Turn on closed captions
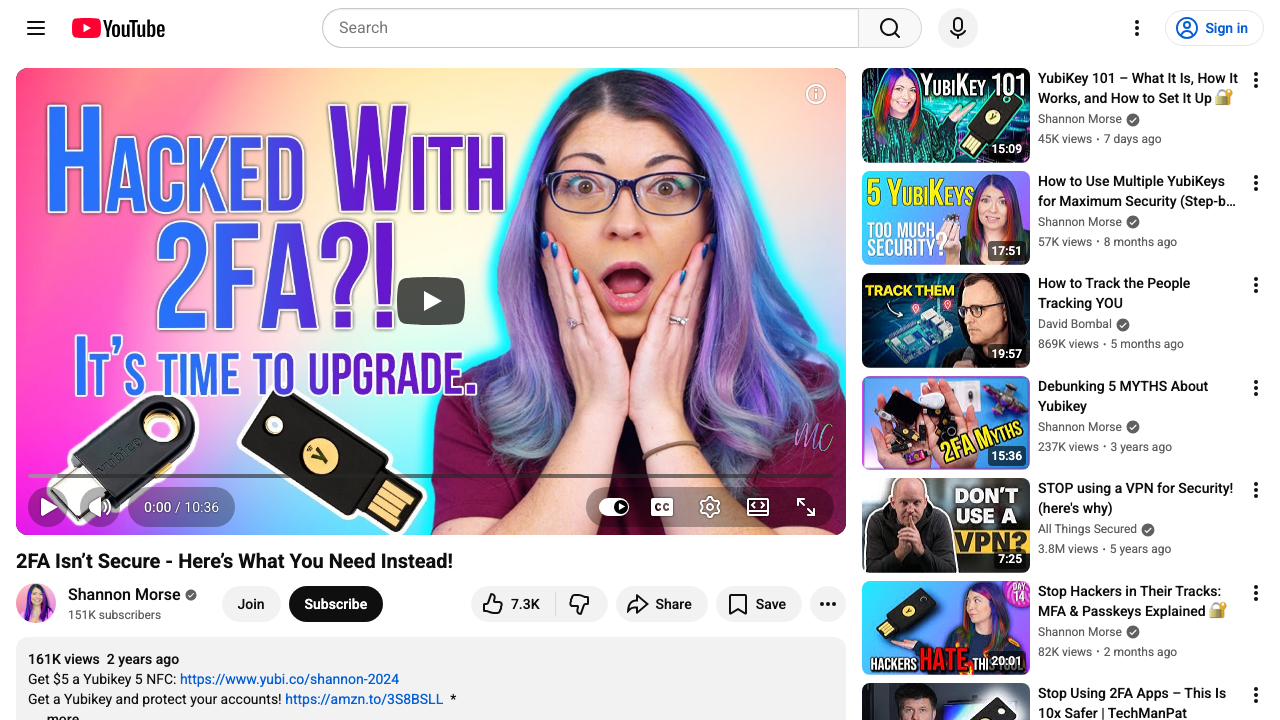Screen dimensions: 1280x720 click(x=662, y=507)
